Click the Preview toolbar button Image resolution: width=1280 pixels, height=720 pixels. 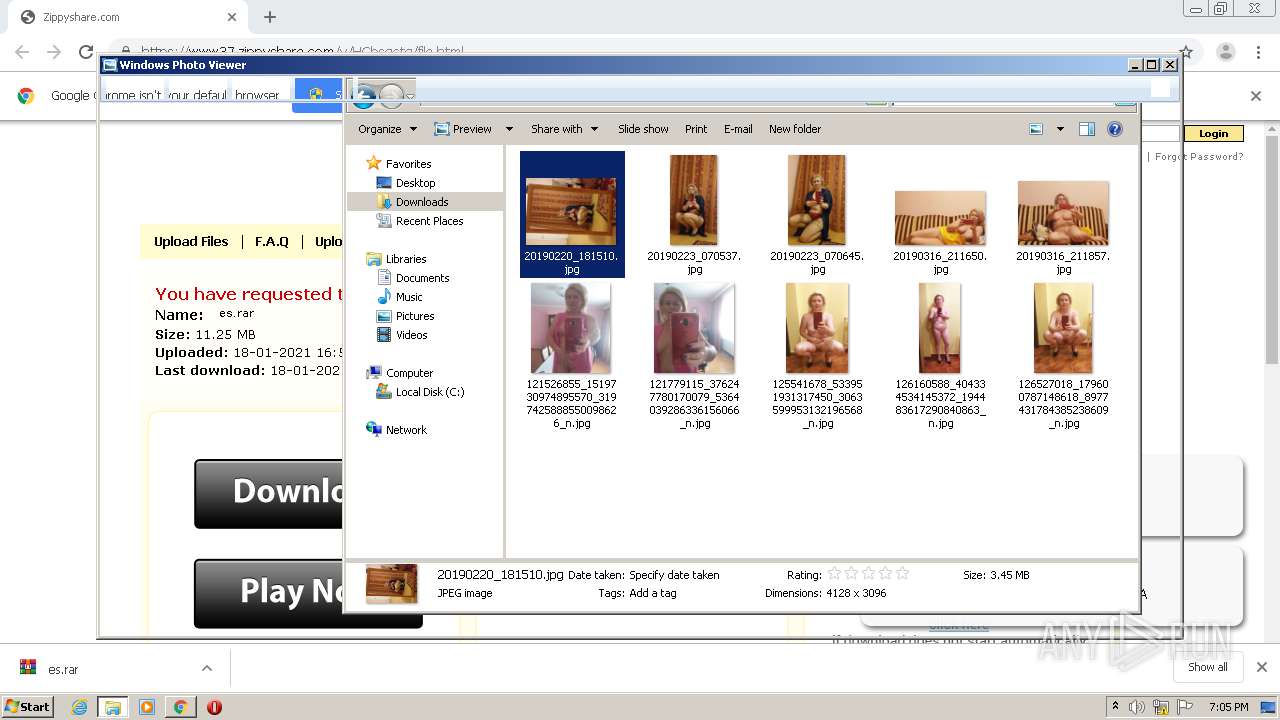pyautogui.click(x=463, y=129)
